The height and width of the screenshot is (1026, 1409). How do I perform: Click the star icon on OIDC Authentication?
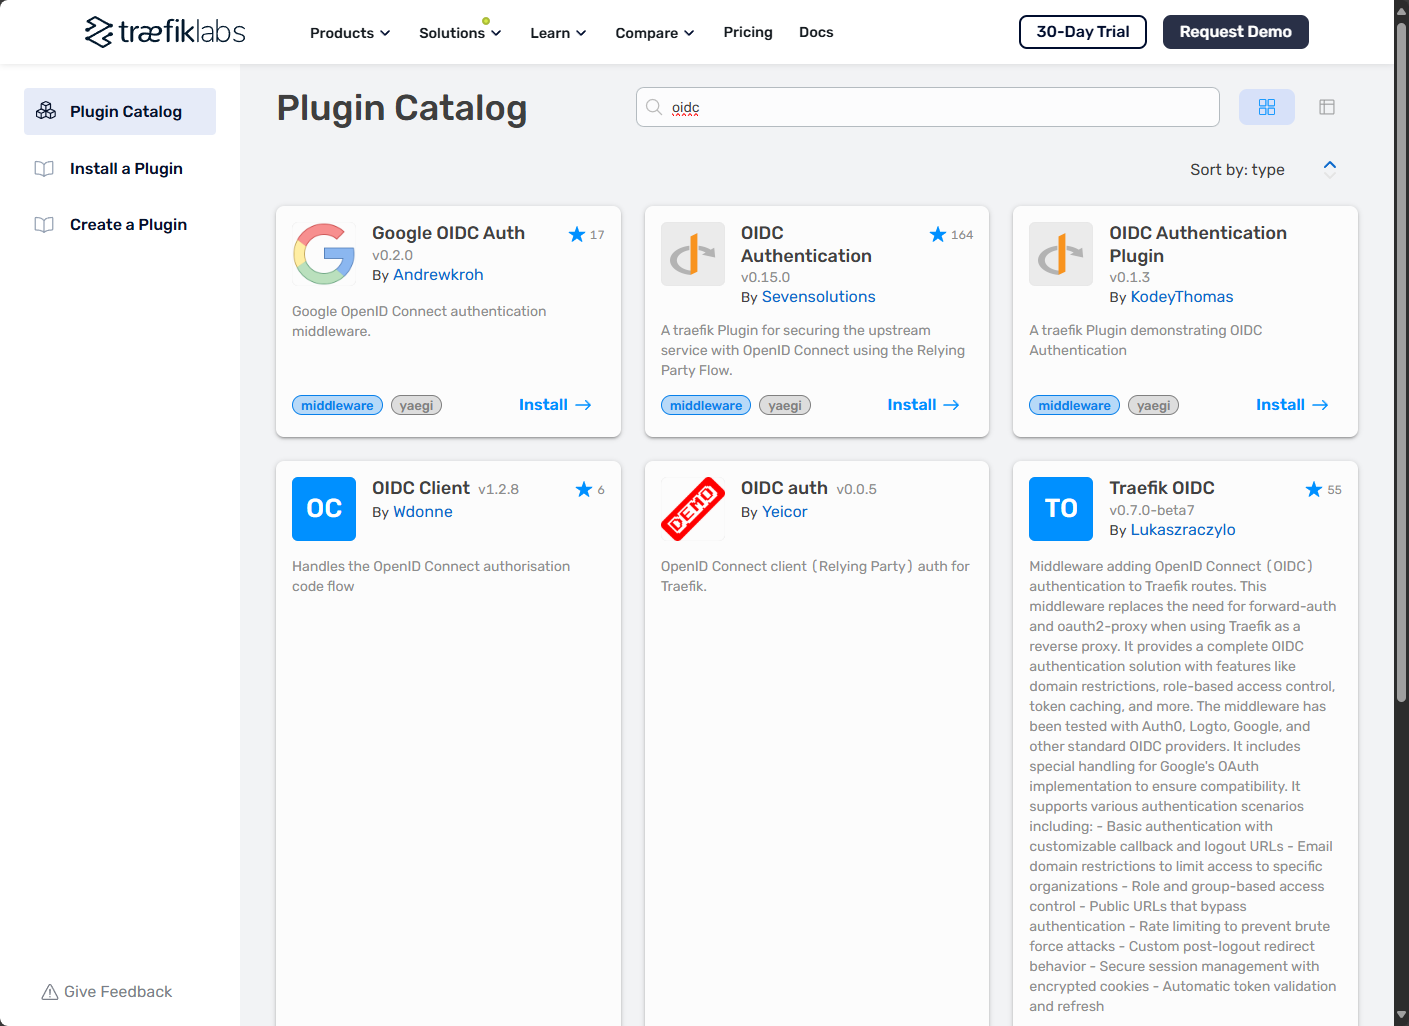click(937, 235)
